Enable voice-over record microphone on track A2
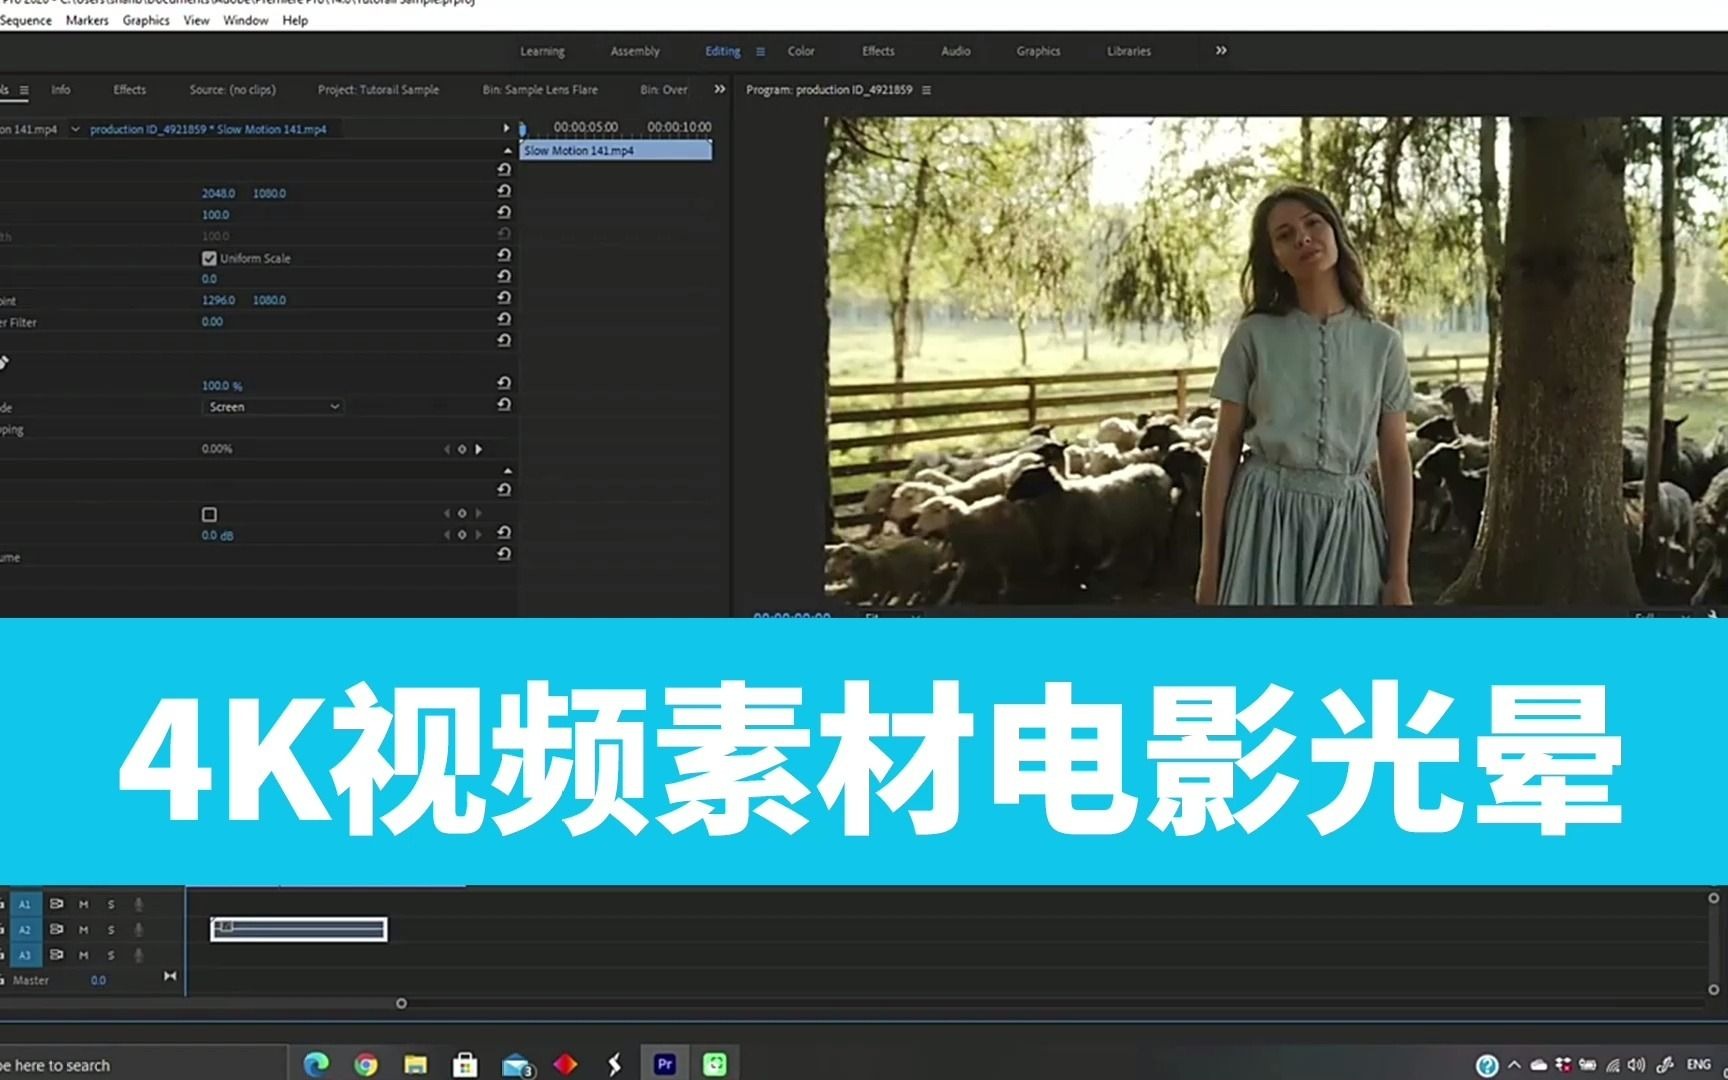1728x1080 pixels. click(x=139, y=930)
